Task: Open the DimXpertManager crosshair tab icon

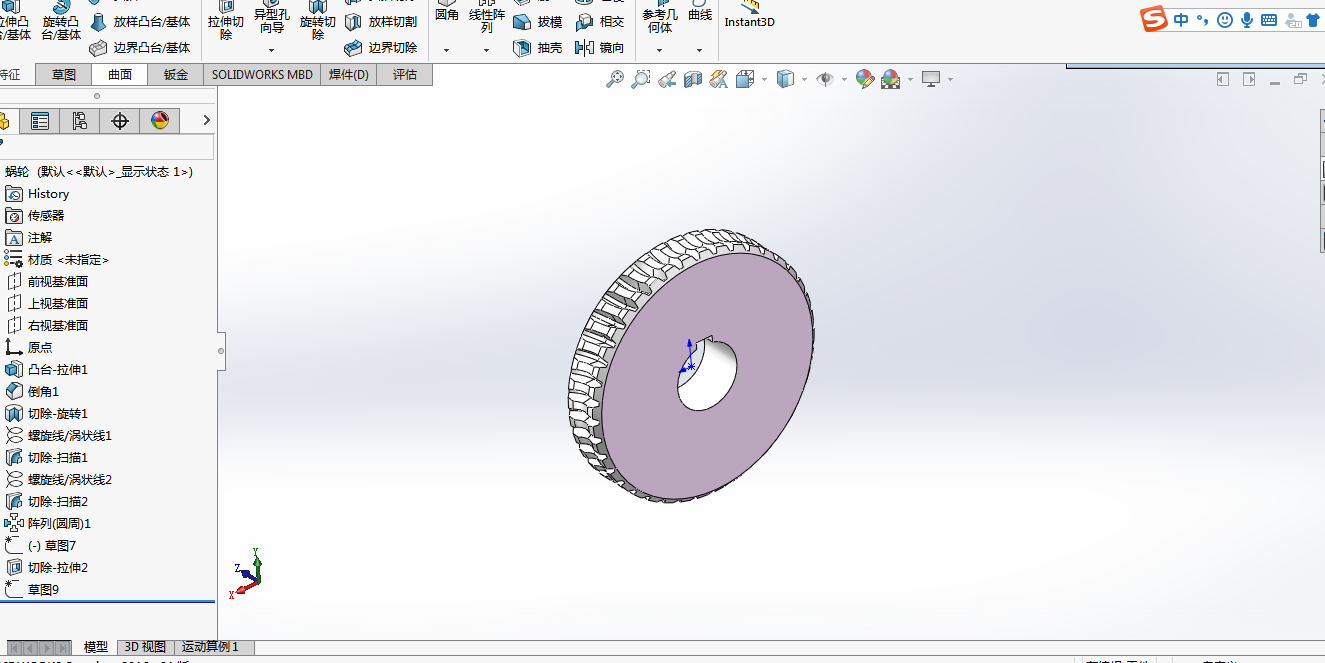Action: (x=120, y=121)
